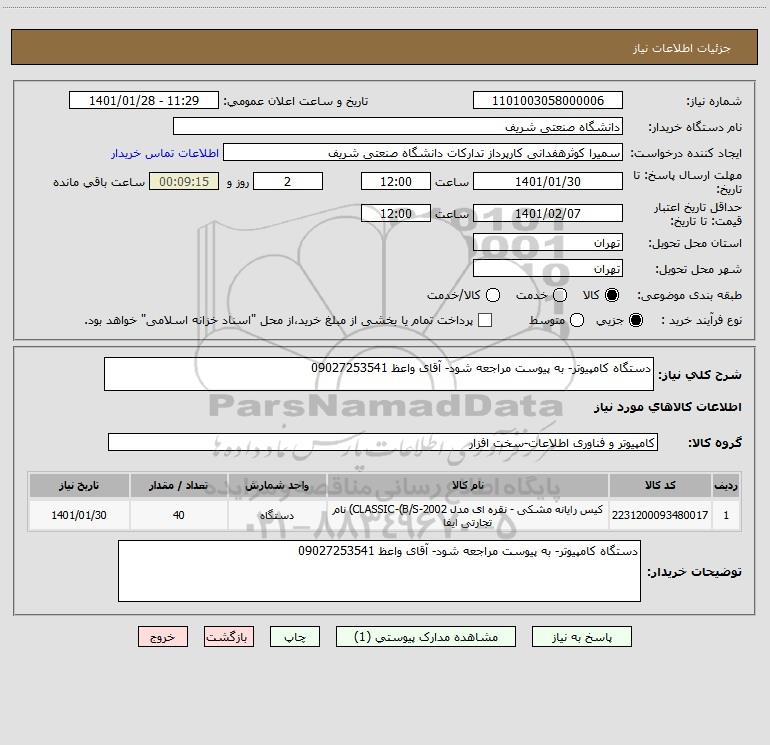Click the پاسخ به نیاز button
Screen dimensions: 770x745
coord(581,637)
